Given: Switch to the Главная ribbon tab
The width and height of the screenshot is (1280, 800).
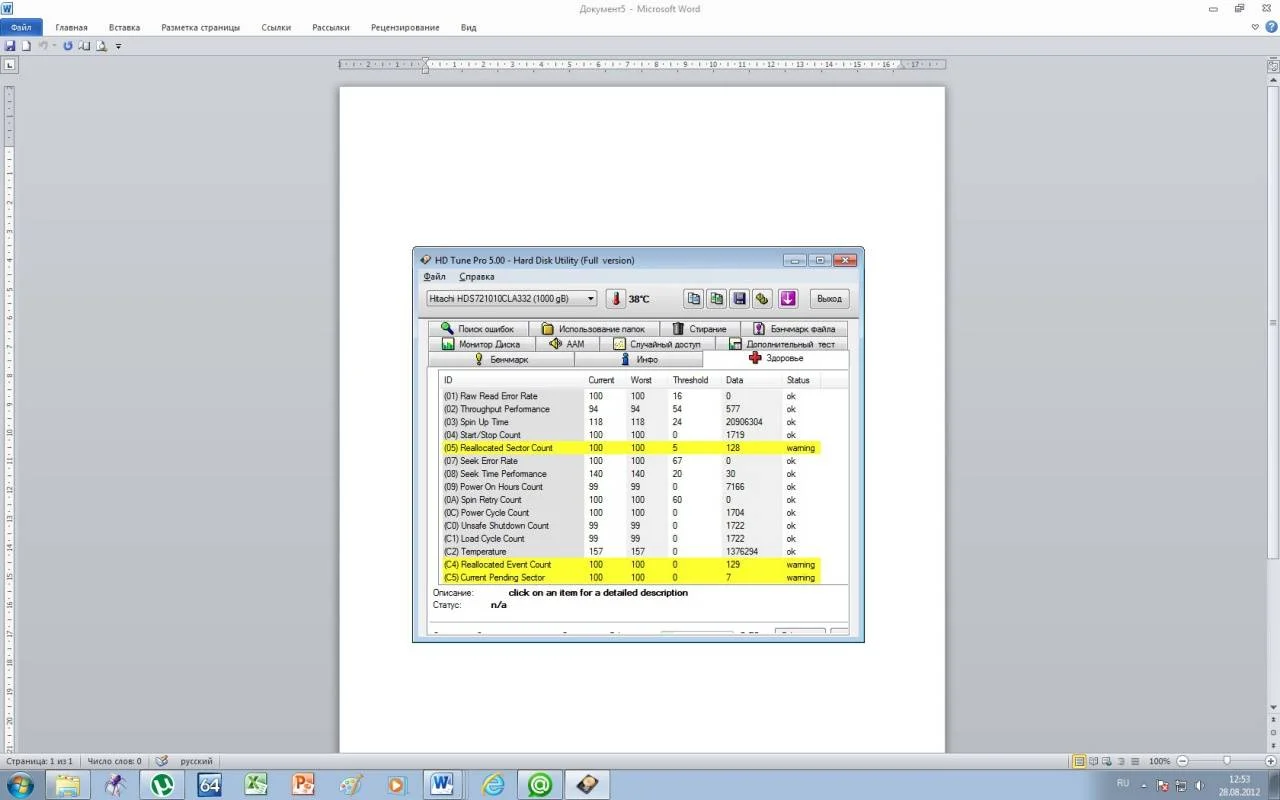Looking at the screenshot, I should click(71, 28).
